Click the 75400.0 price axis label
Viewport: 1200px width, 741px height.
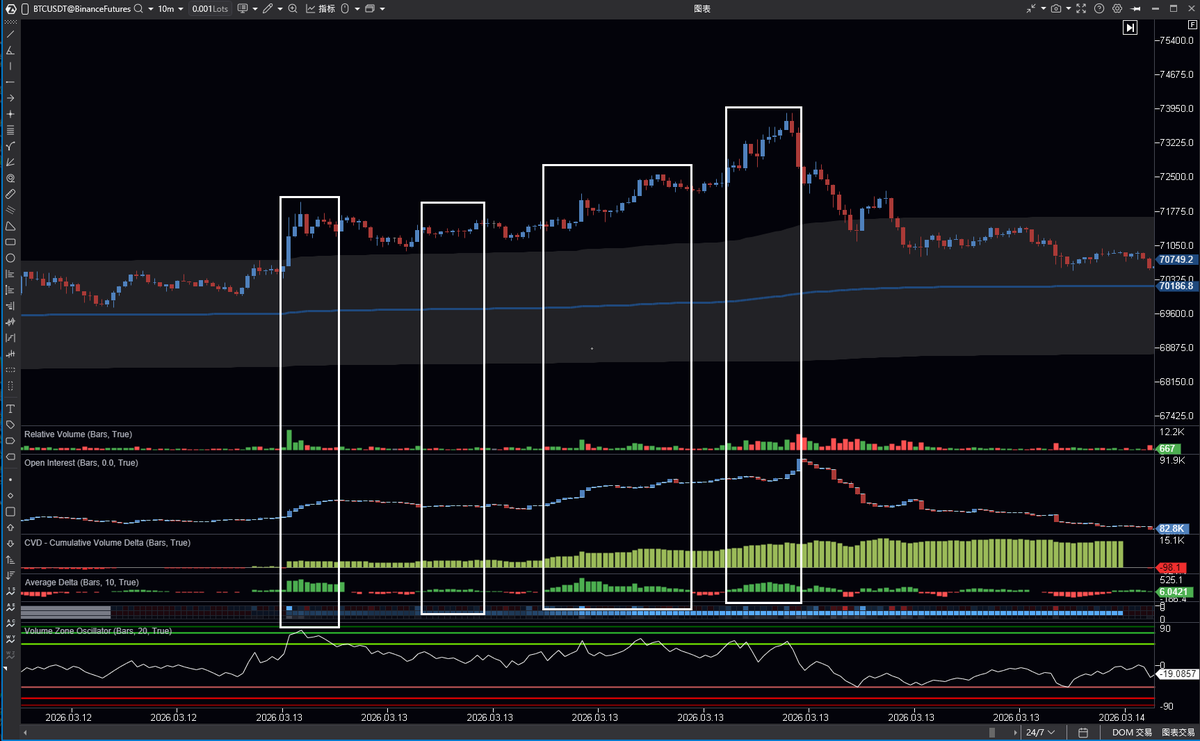click(1177, 40)
